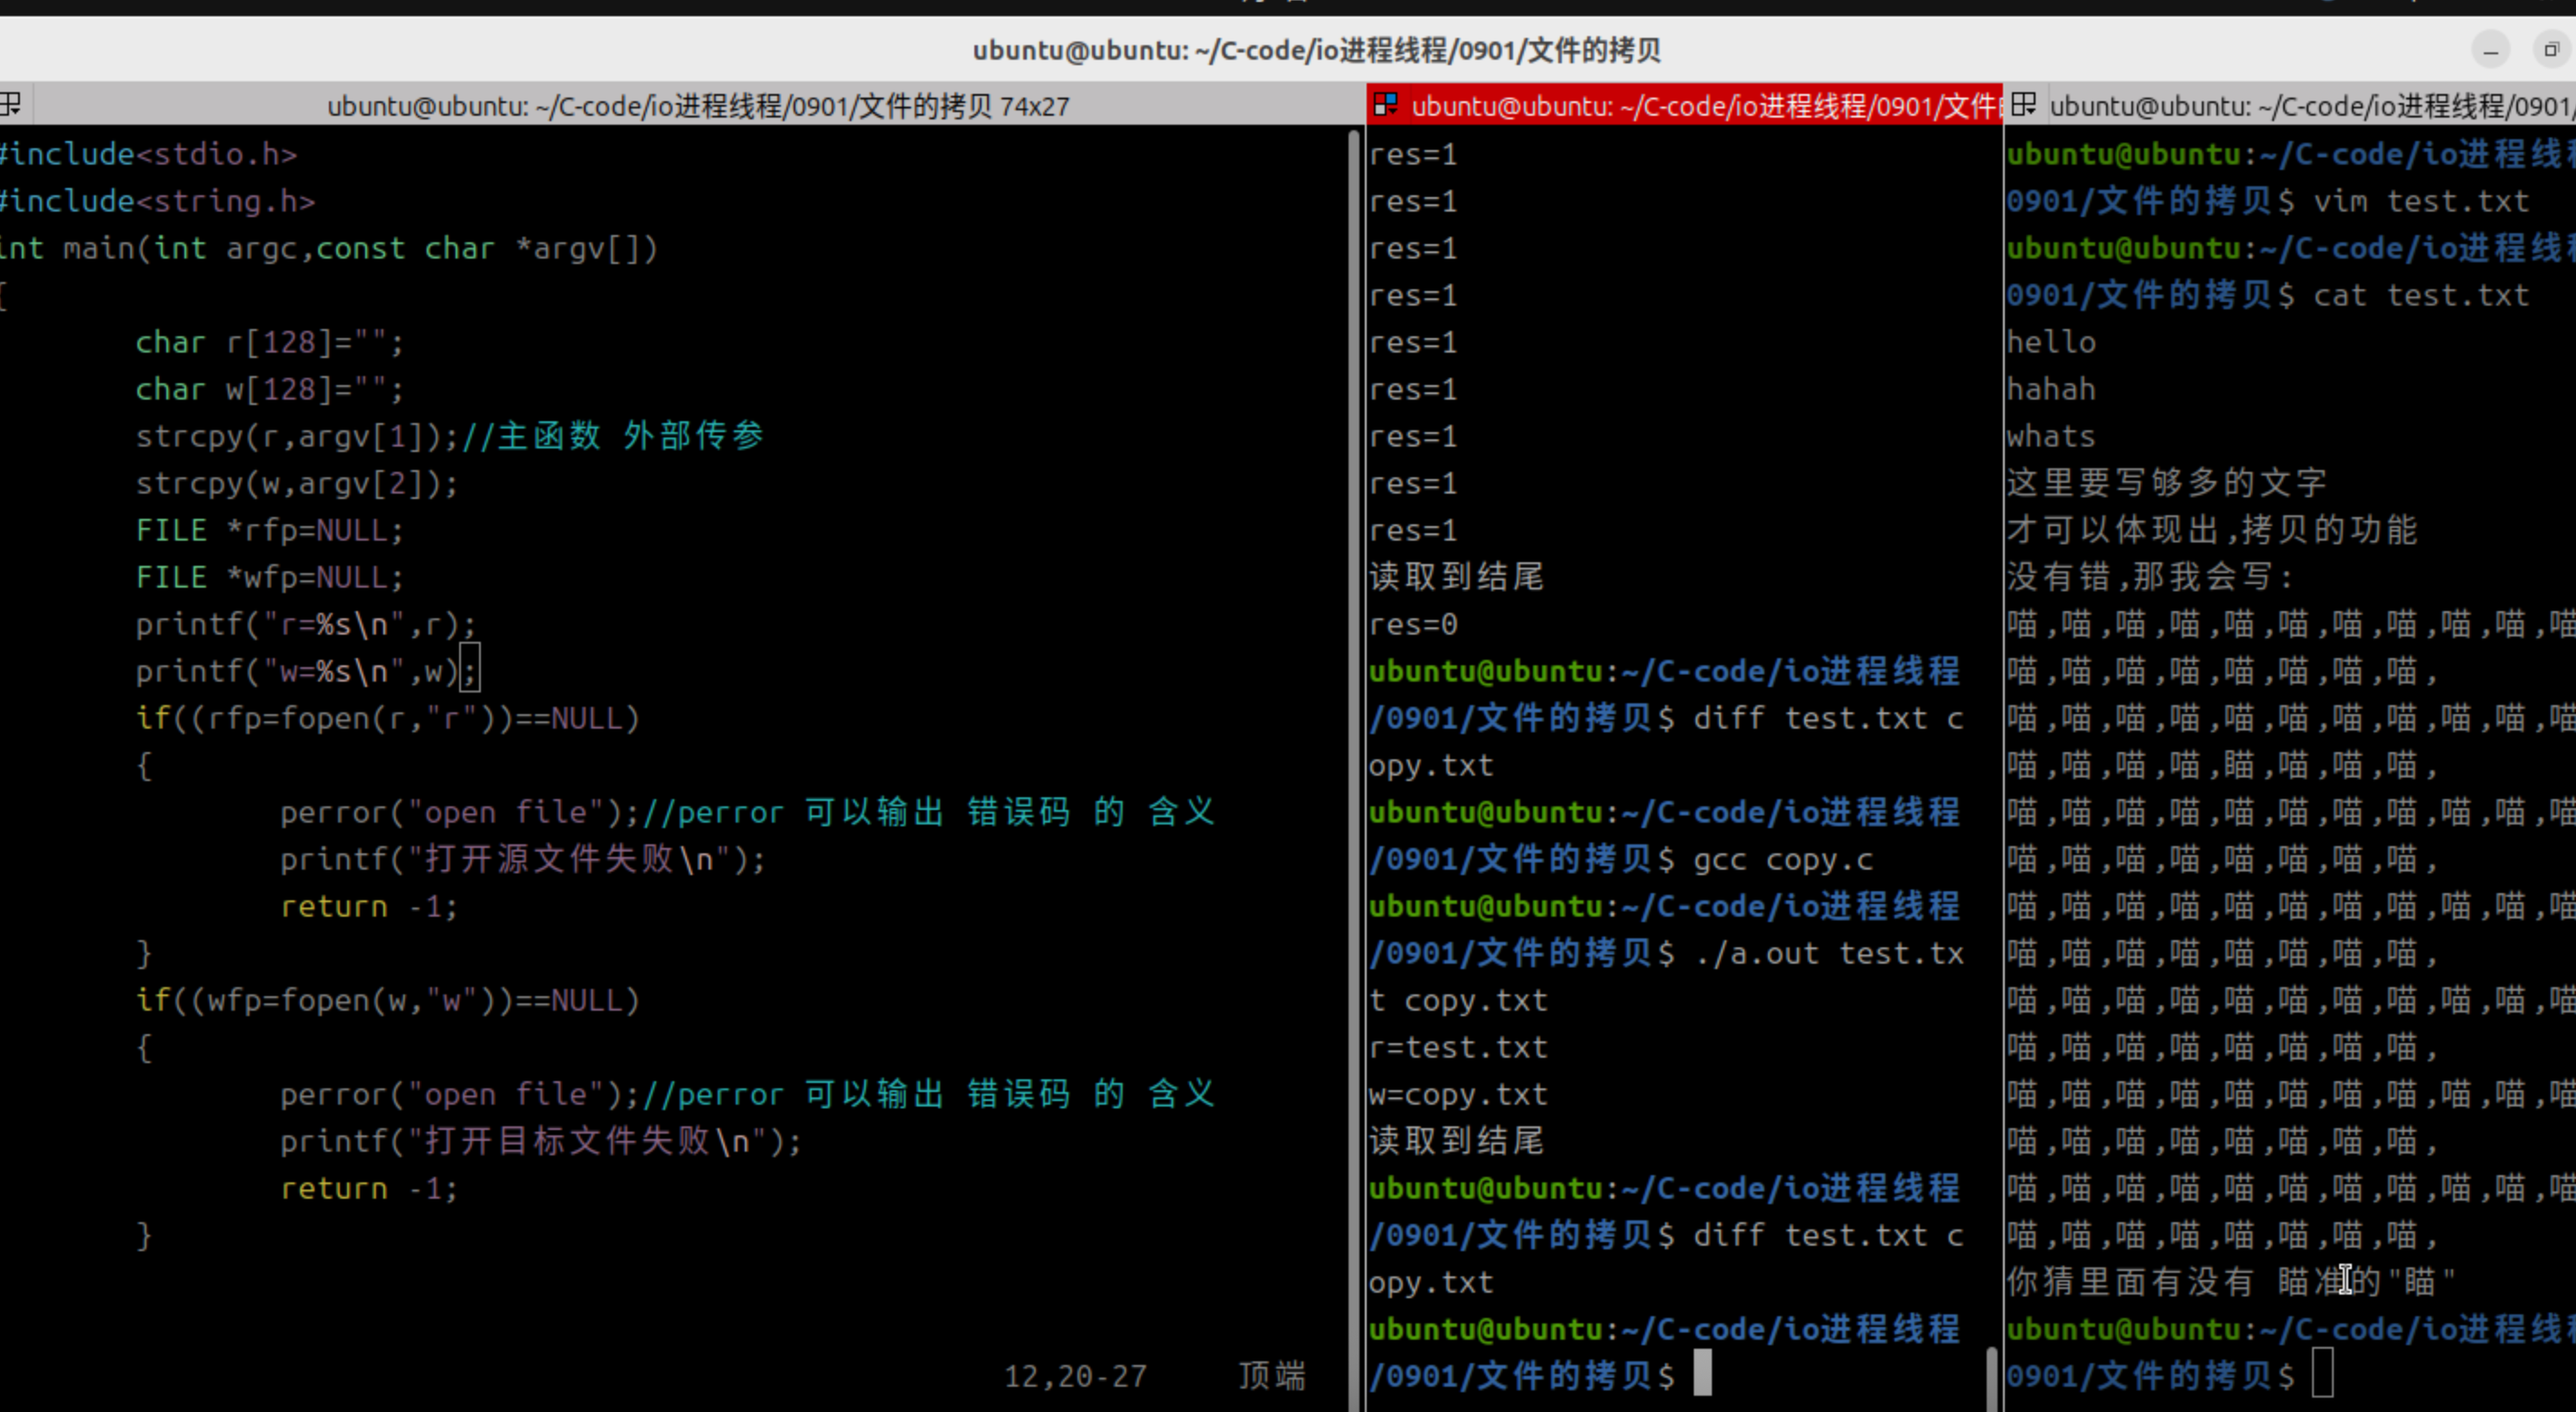
Task: Click the 'if((rfp=fopen(r,"r"))==NULL)' line
Action: point(387,719)
